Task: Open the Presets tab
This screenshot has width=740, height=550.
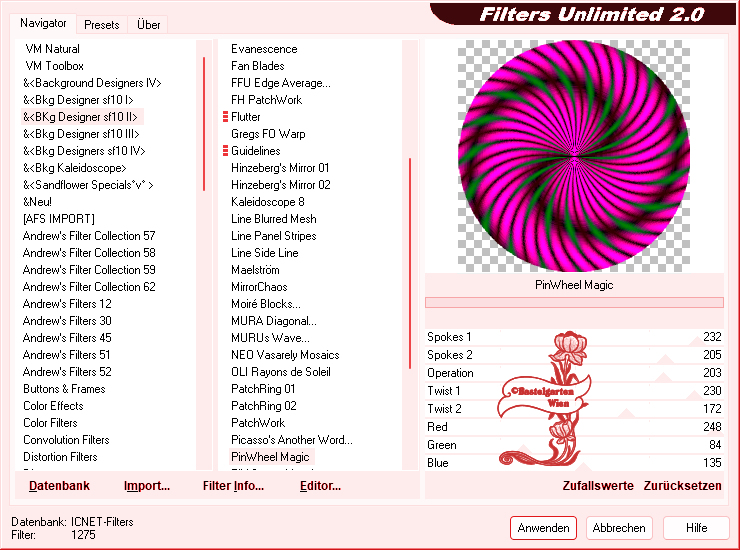Action: [101, 25]
